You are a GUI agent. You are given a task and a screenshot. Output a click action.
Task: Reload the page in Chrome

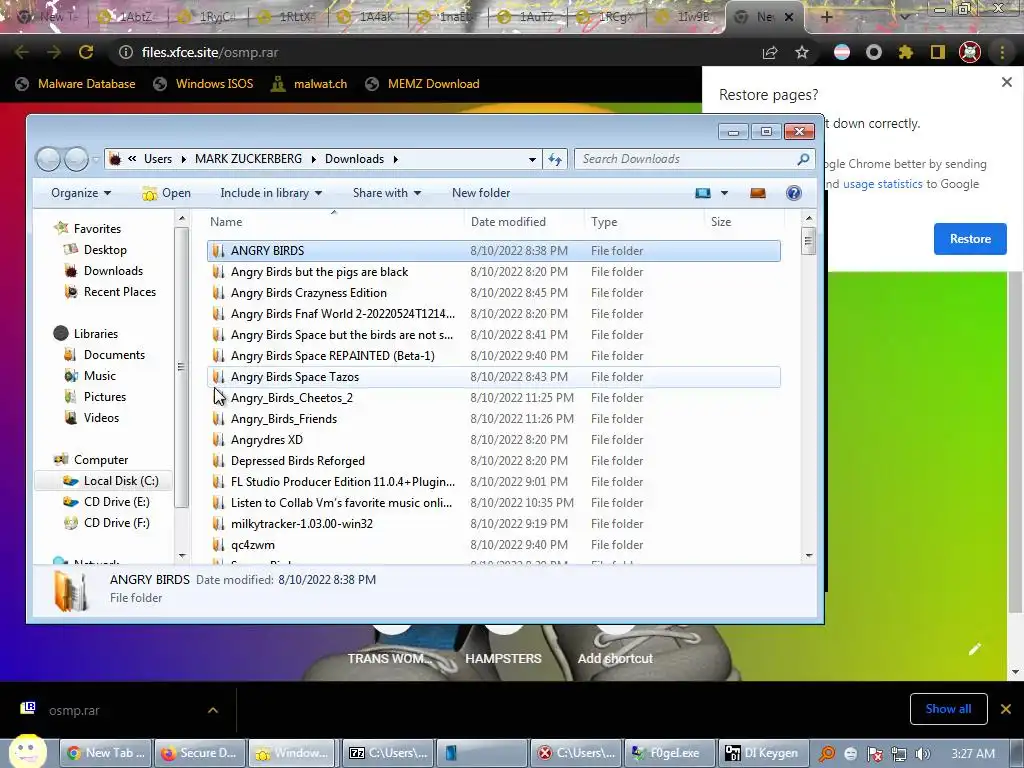pyautogui.click(x=86, y=52)
